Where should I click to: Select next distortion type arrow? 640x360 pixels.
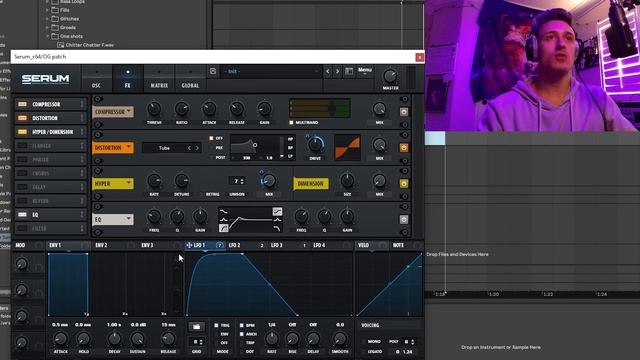(197, 148)
